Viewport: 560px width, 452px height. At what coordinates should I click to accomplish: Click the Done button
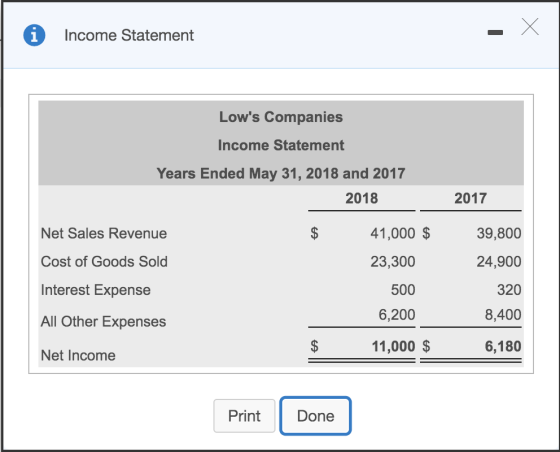(x=315, y=416)
